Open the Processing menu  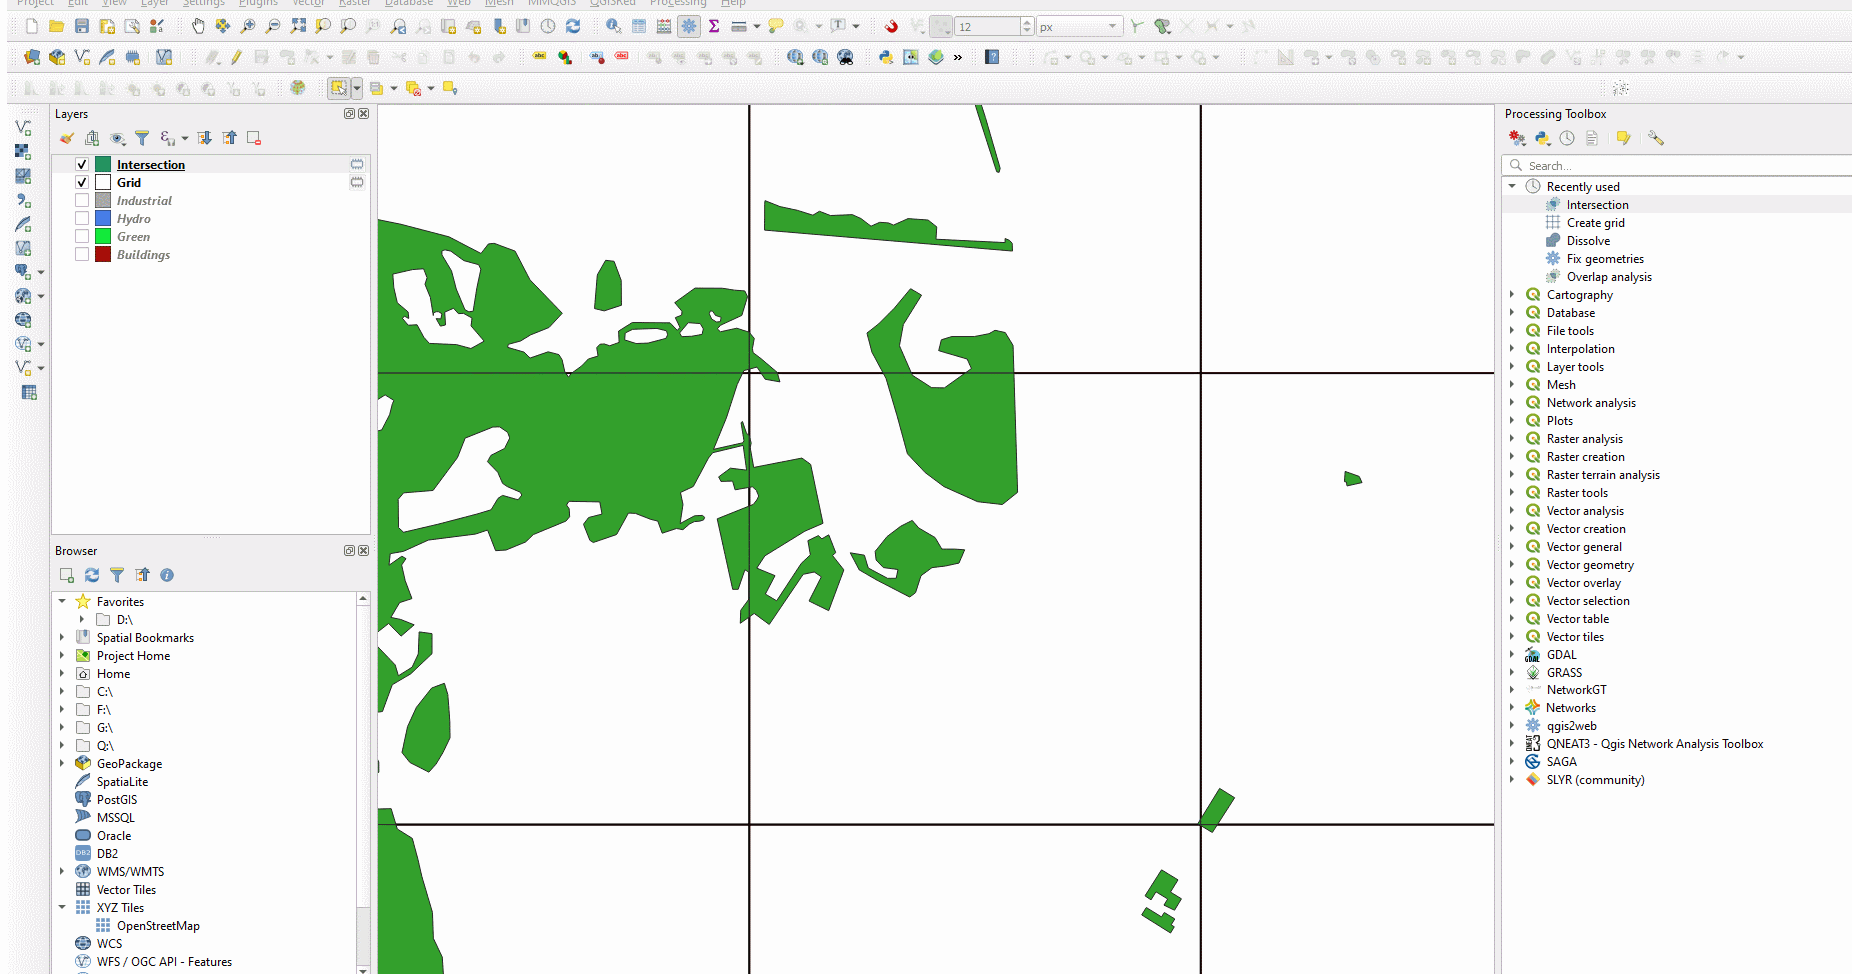677,3
